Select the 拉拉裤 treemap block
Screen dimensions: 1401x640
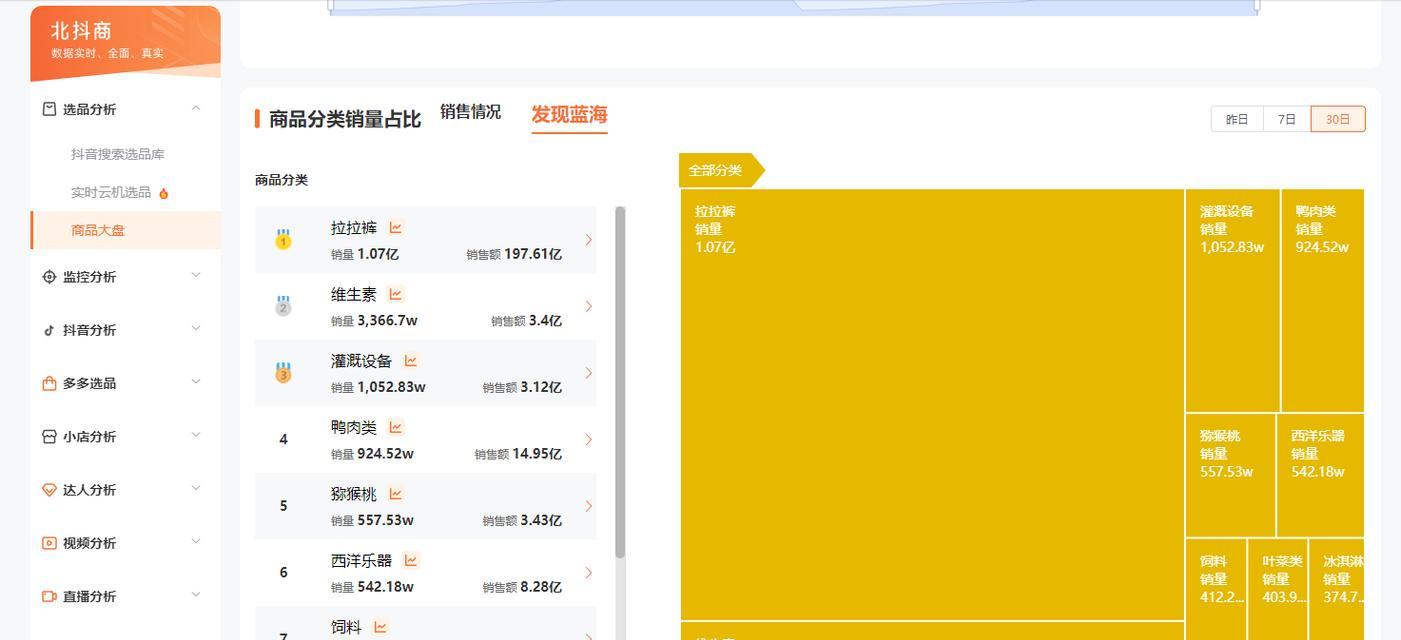(932, 404)
